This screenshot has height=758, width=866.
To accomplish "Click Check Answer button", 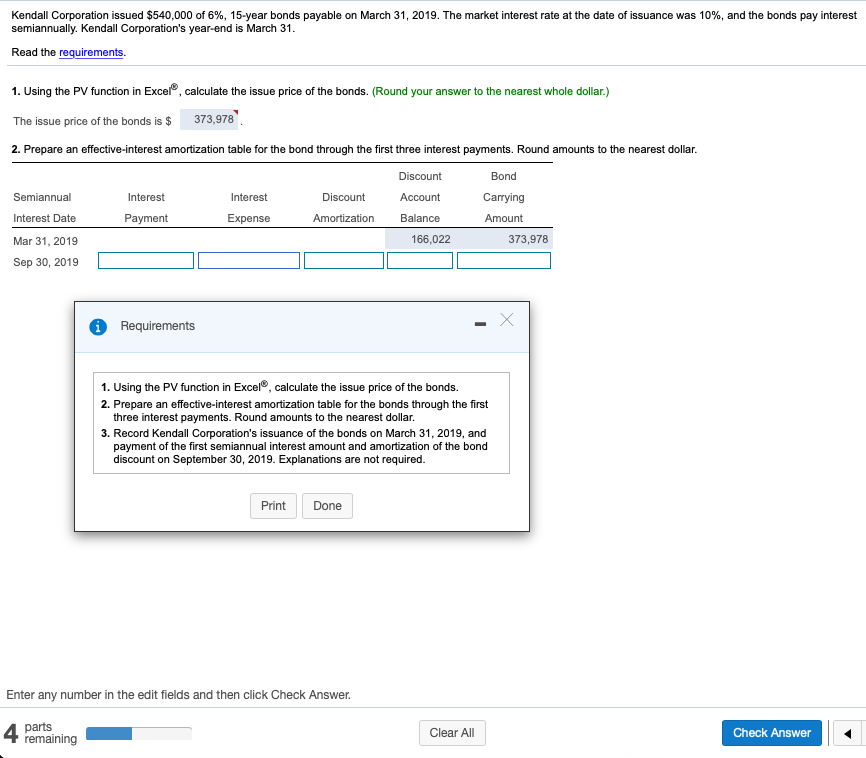I will [772, 733].
